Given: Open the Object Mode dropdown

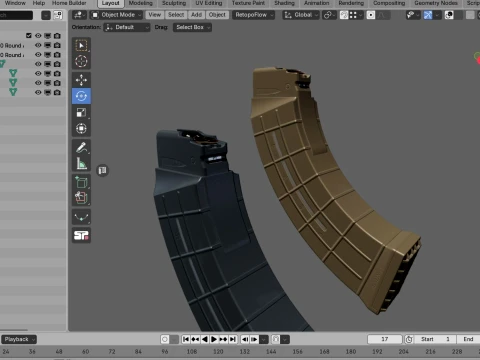Looking at the screenshot, I should 116,15.
